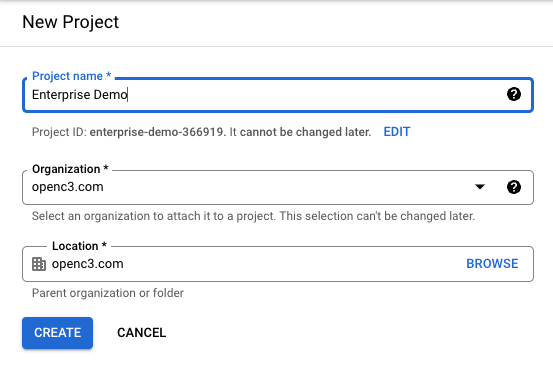Viewport: 553px width, 373px height.
Task: Click the Project name field label
Action: coord(71,76)
